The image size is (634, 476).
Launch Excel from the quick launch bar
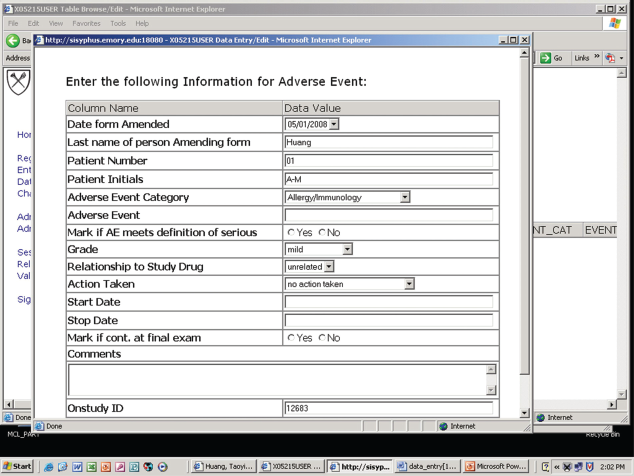(91, 467)
